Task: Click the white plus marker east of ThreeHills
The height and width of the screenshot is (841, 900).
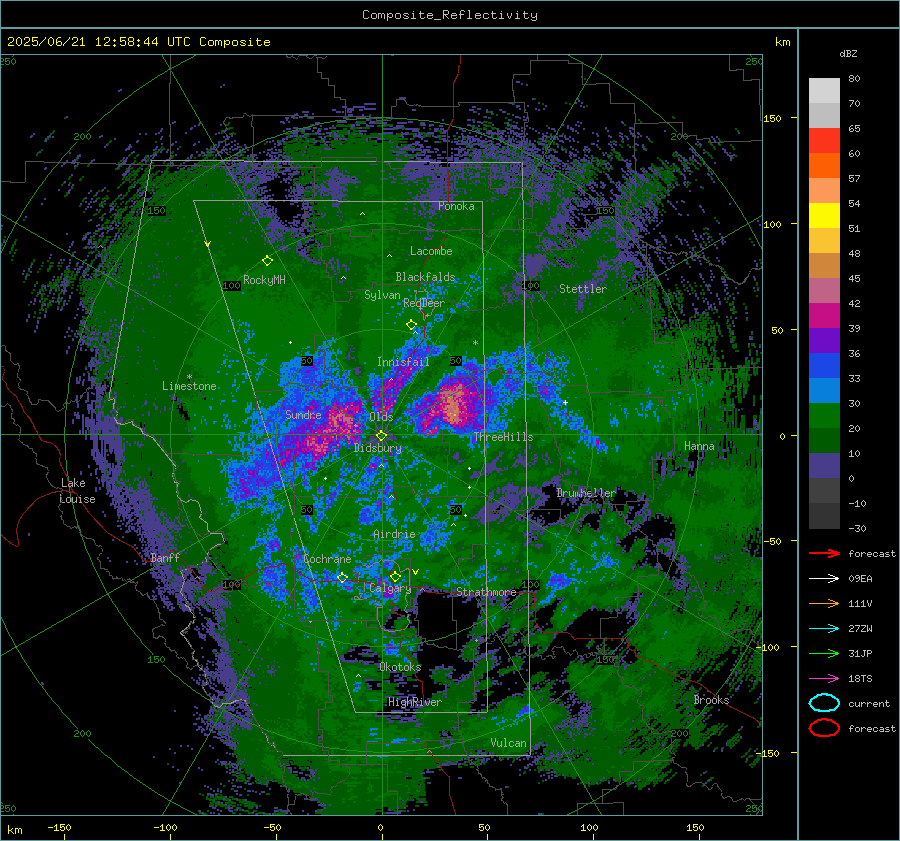Action: [565, 402]
